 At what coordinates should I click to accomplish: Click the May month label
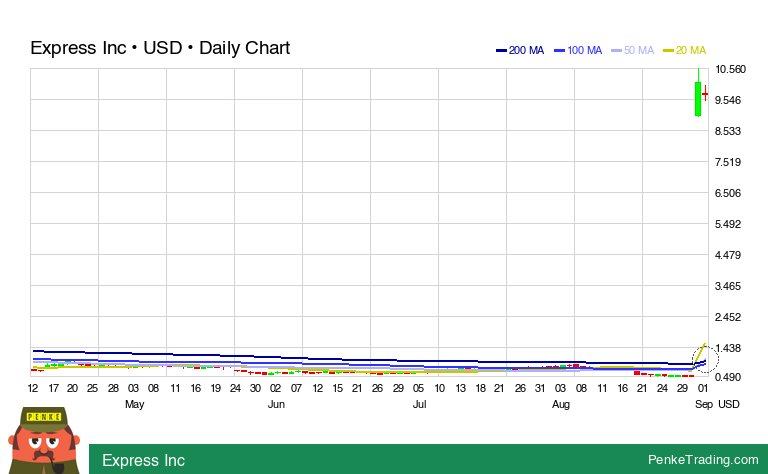click(134, 404)
